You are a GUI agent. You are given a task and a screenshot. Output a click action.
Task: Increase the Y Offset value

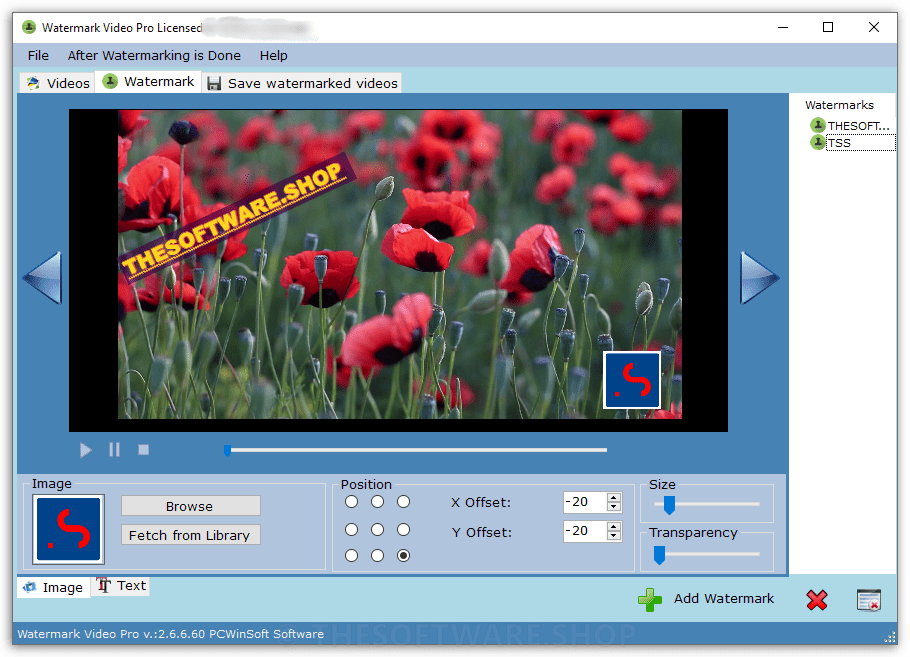click(x=613, y=527)
